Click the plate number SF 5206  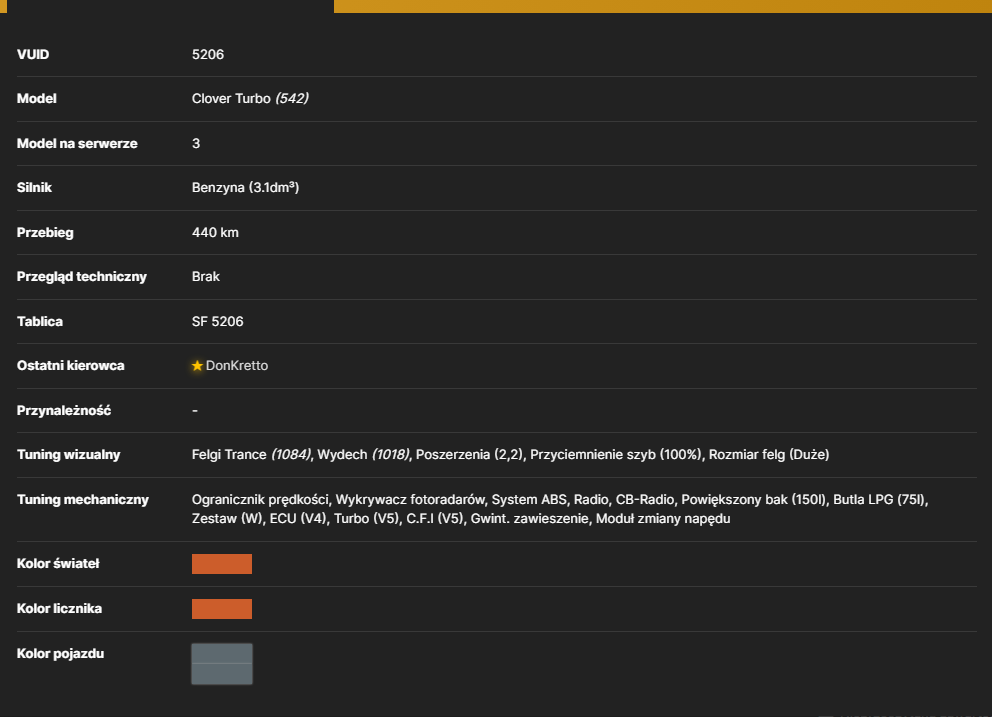tap(218, 321)
